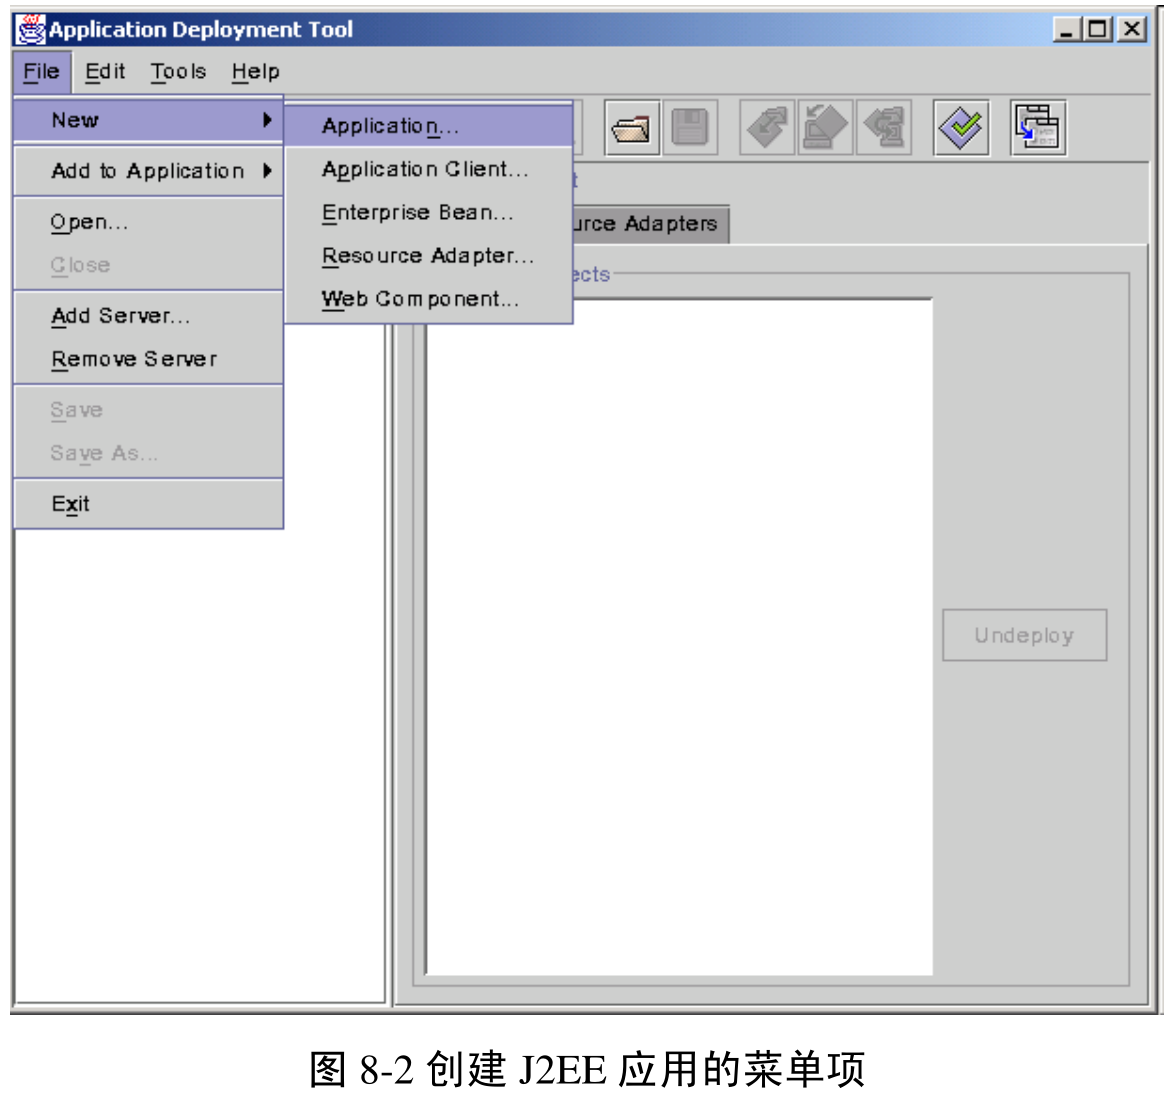This screenshot has width=1175, height=1094.
Task: Click the Open folder icon on toolbar
Action: point(632,127)
